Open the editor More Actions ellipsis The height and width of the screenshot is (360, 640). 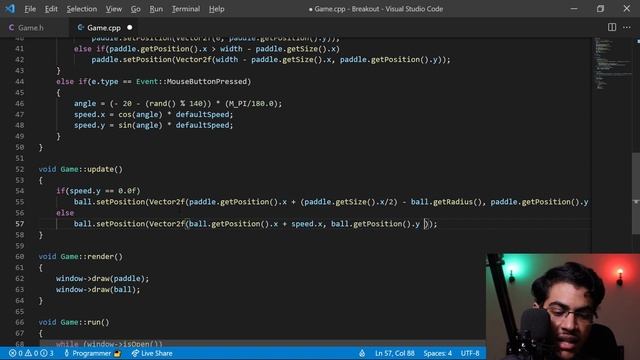(x=627, y=27)
